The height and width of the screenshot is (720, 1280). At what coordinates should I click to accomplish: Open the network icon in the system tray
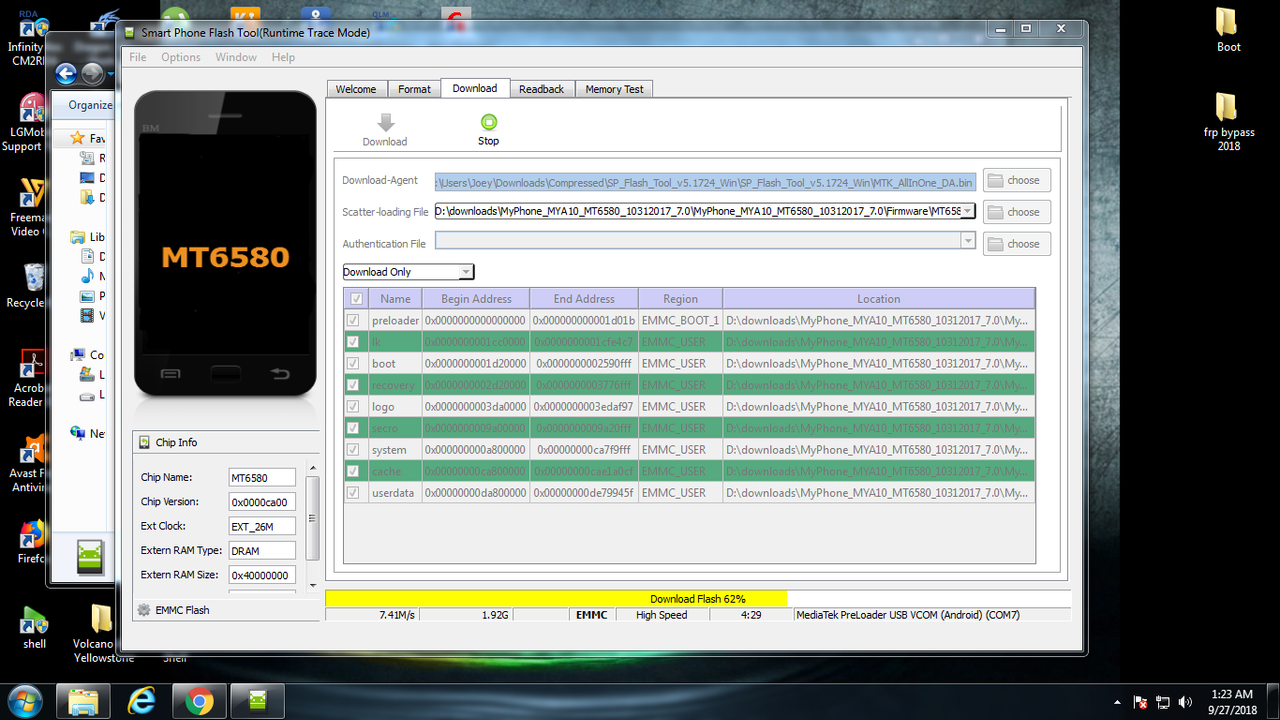tap(1163, 702)
